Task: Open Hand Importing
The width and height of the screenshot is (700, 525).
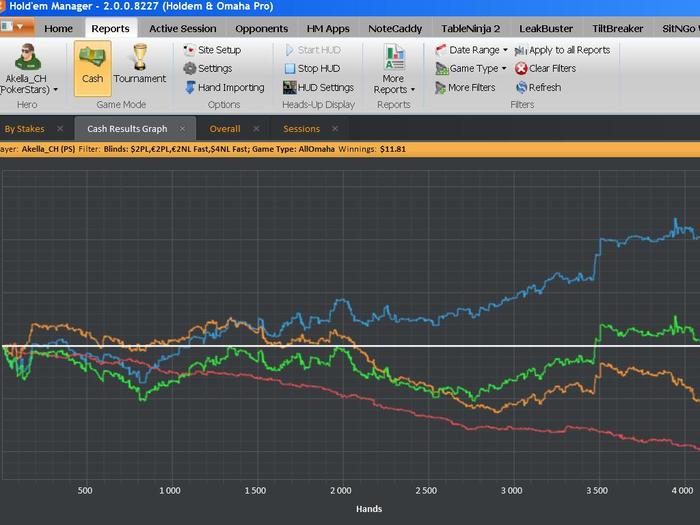Action: [x=225, y=88]
